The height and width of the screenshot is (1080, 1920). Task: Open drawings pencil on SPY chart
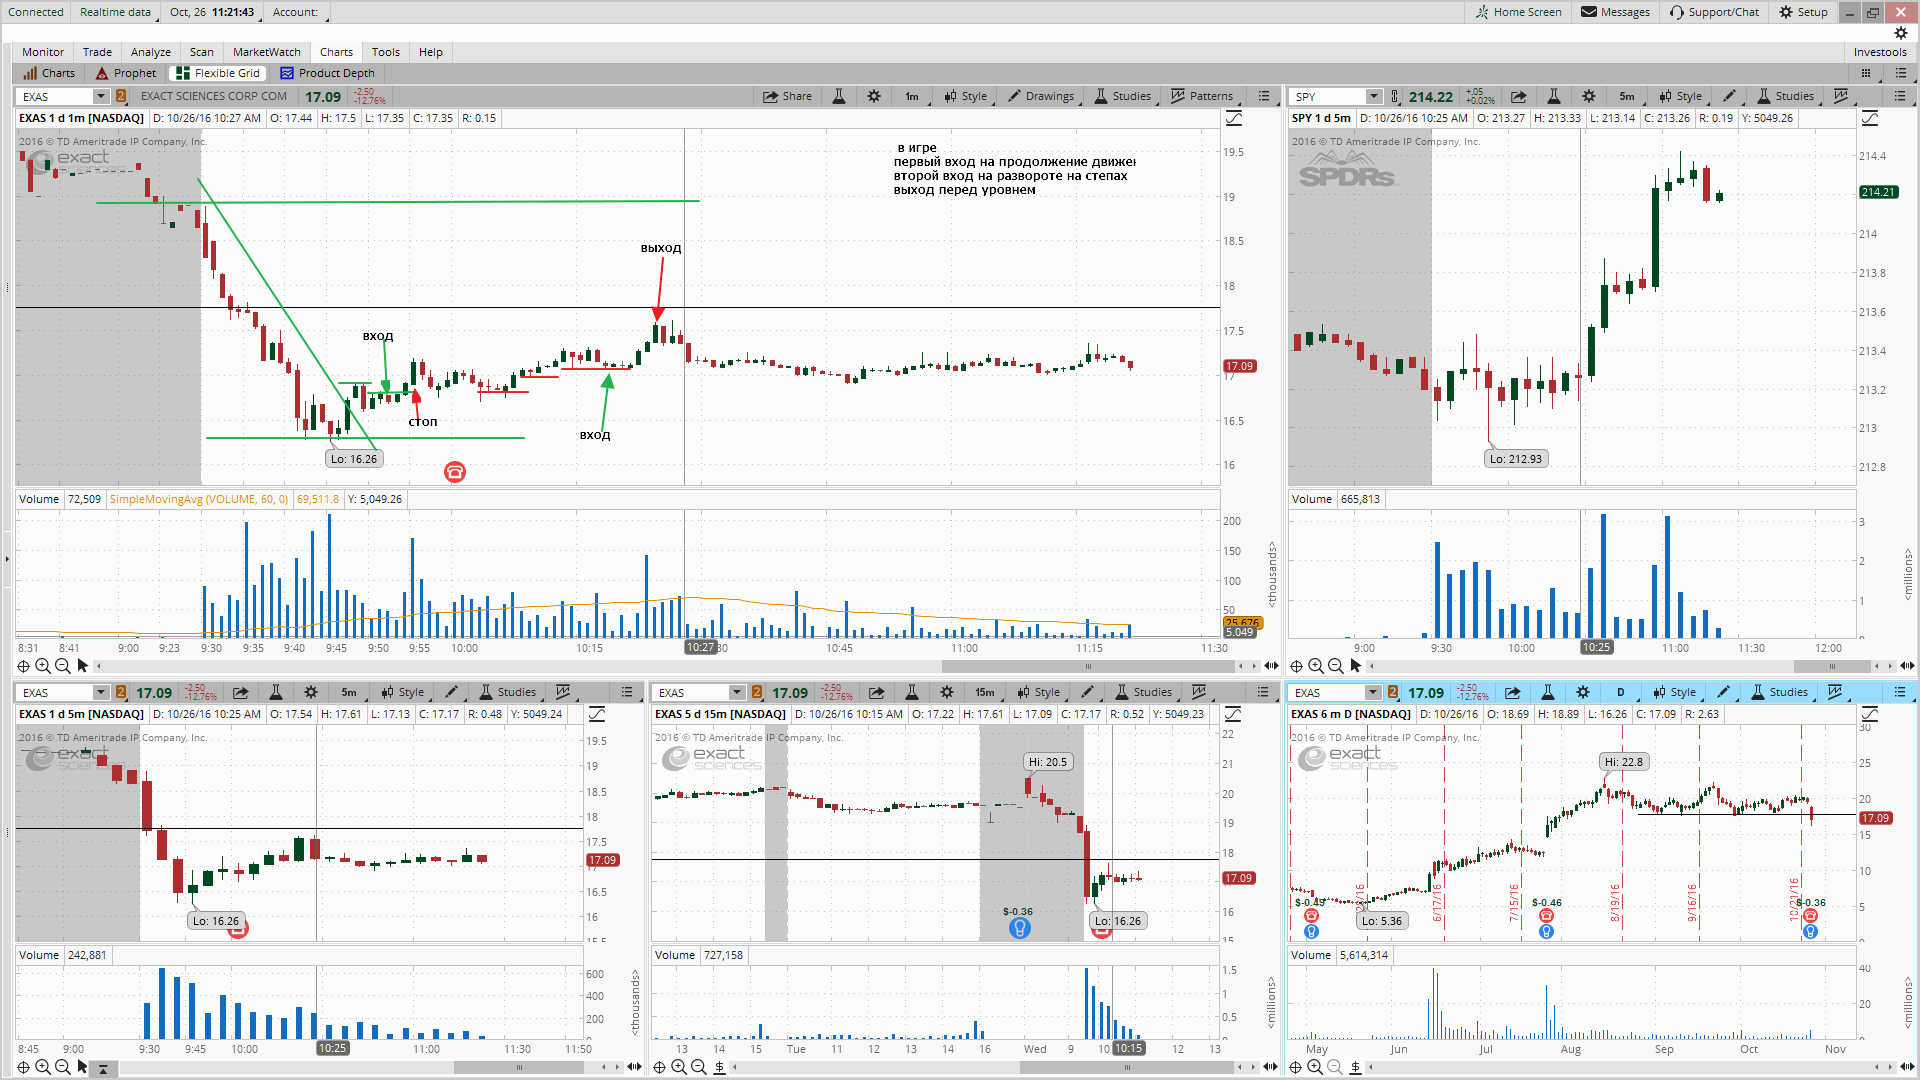tap(1730, 96)
